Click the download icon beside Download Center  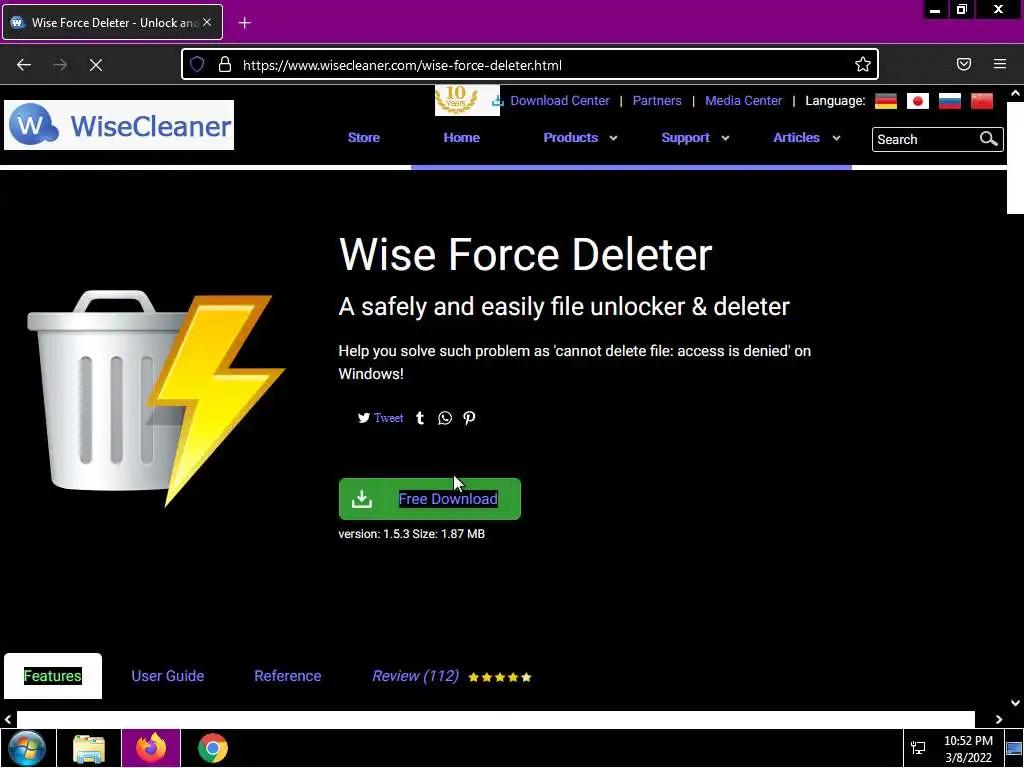click(x=498, y=101)
